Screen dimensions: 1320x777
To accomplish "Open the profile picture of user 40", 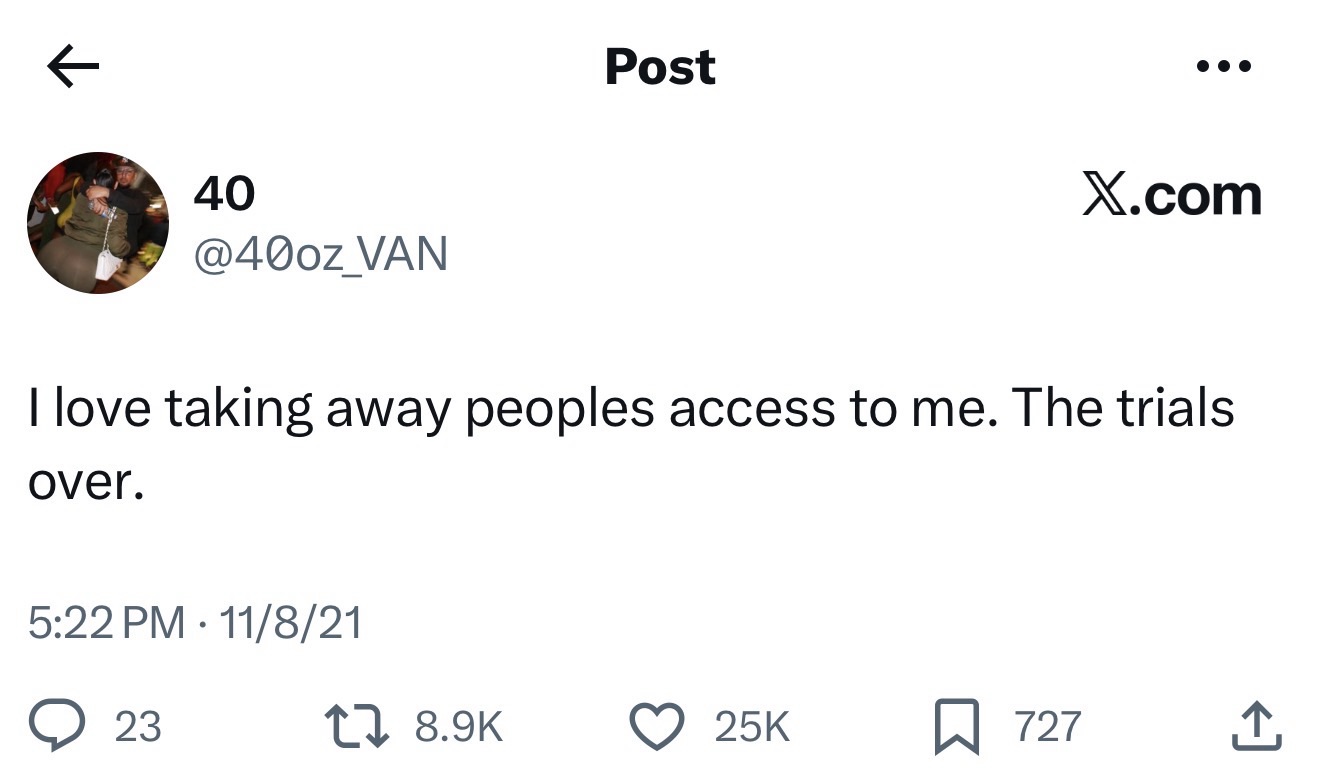I will point(98,223).
